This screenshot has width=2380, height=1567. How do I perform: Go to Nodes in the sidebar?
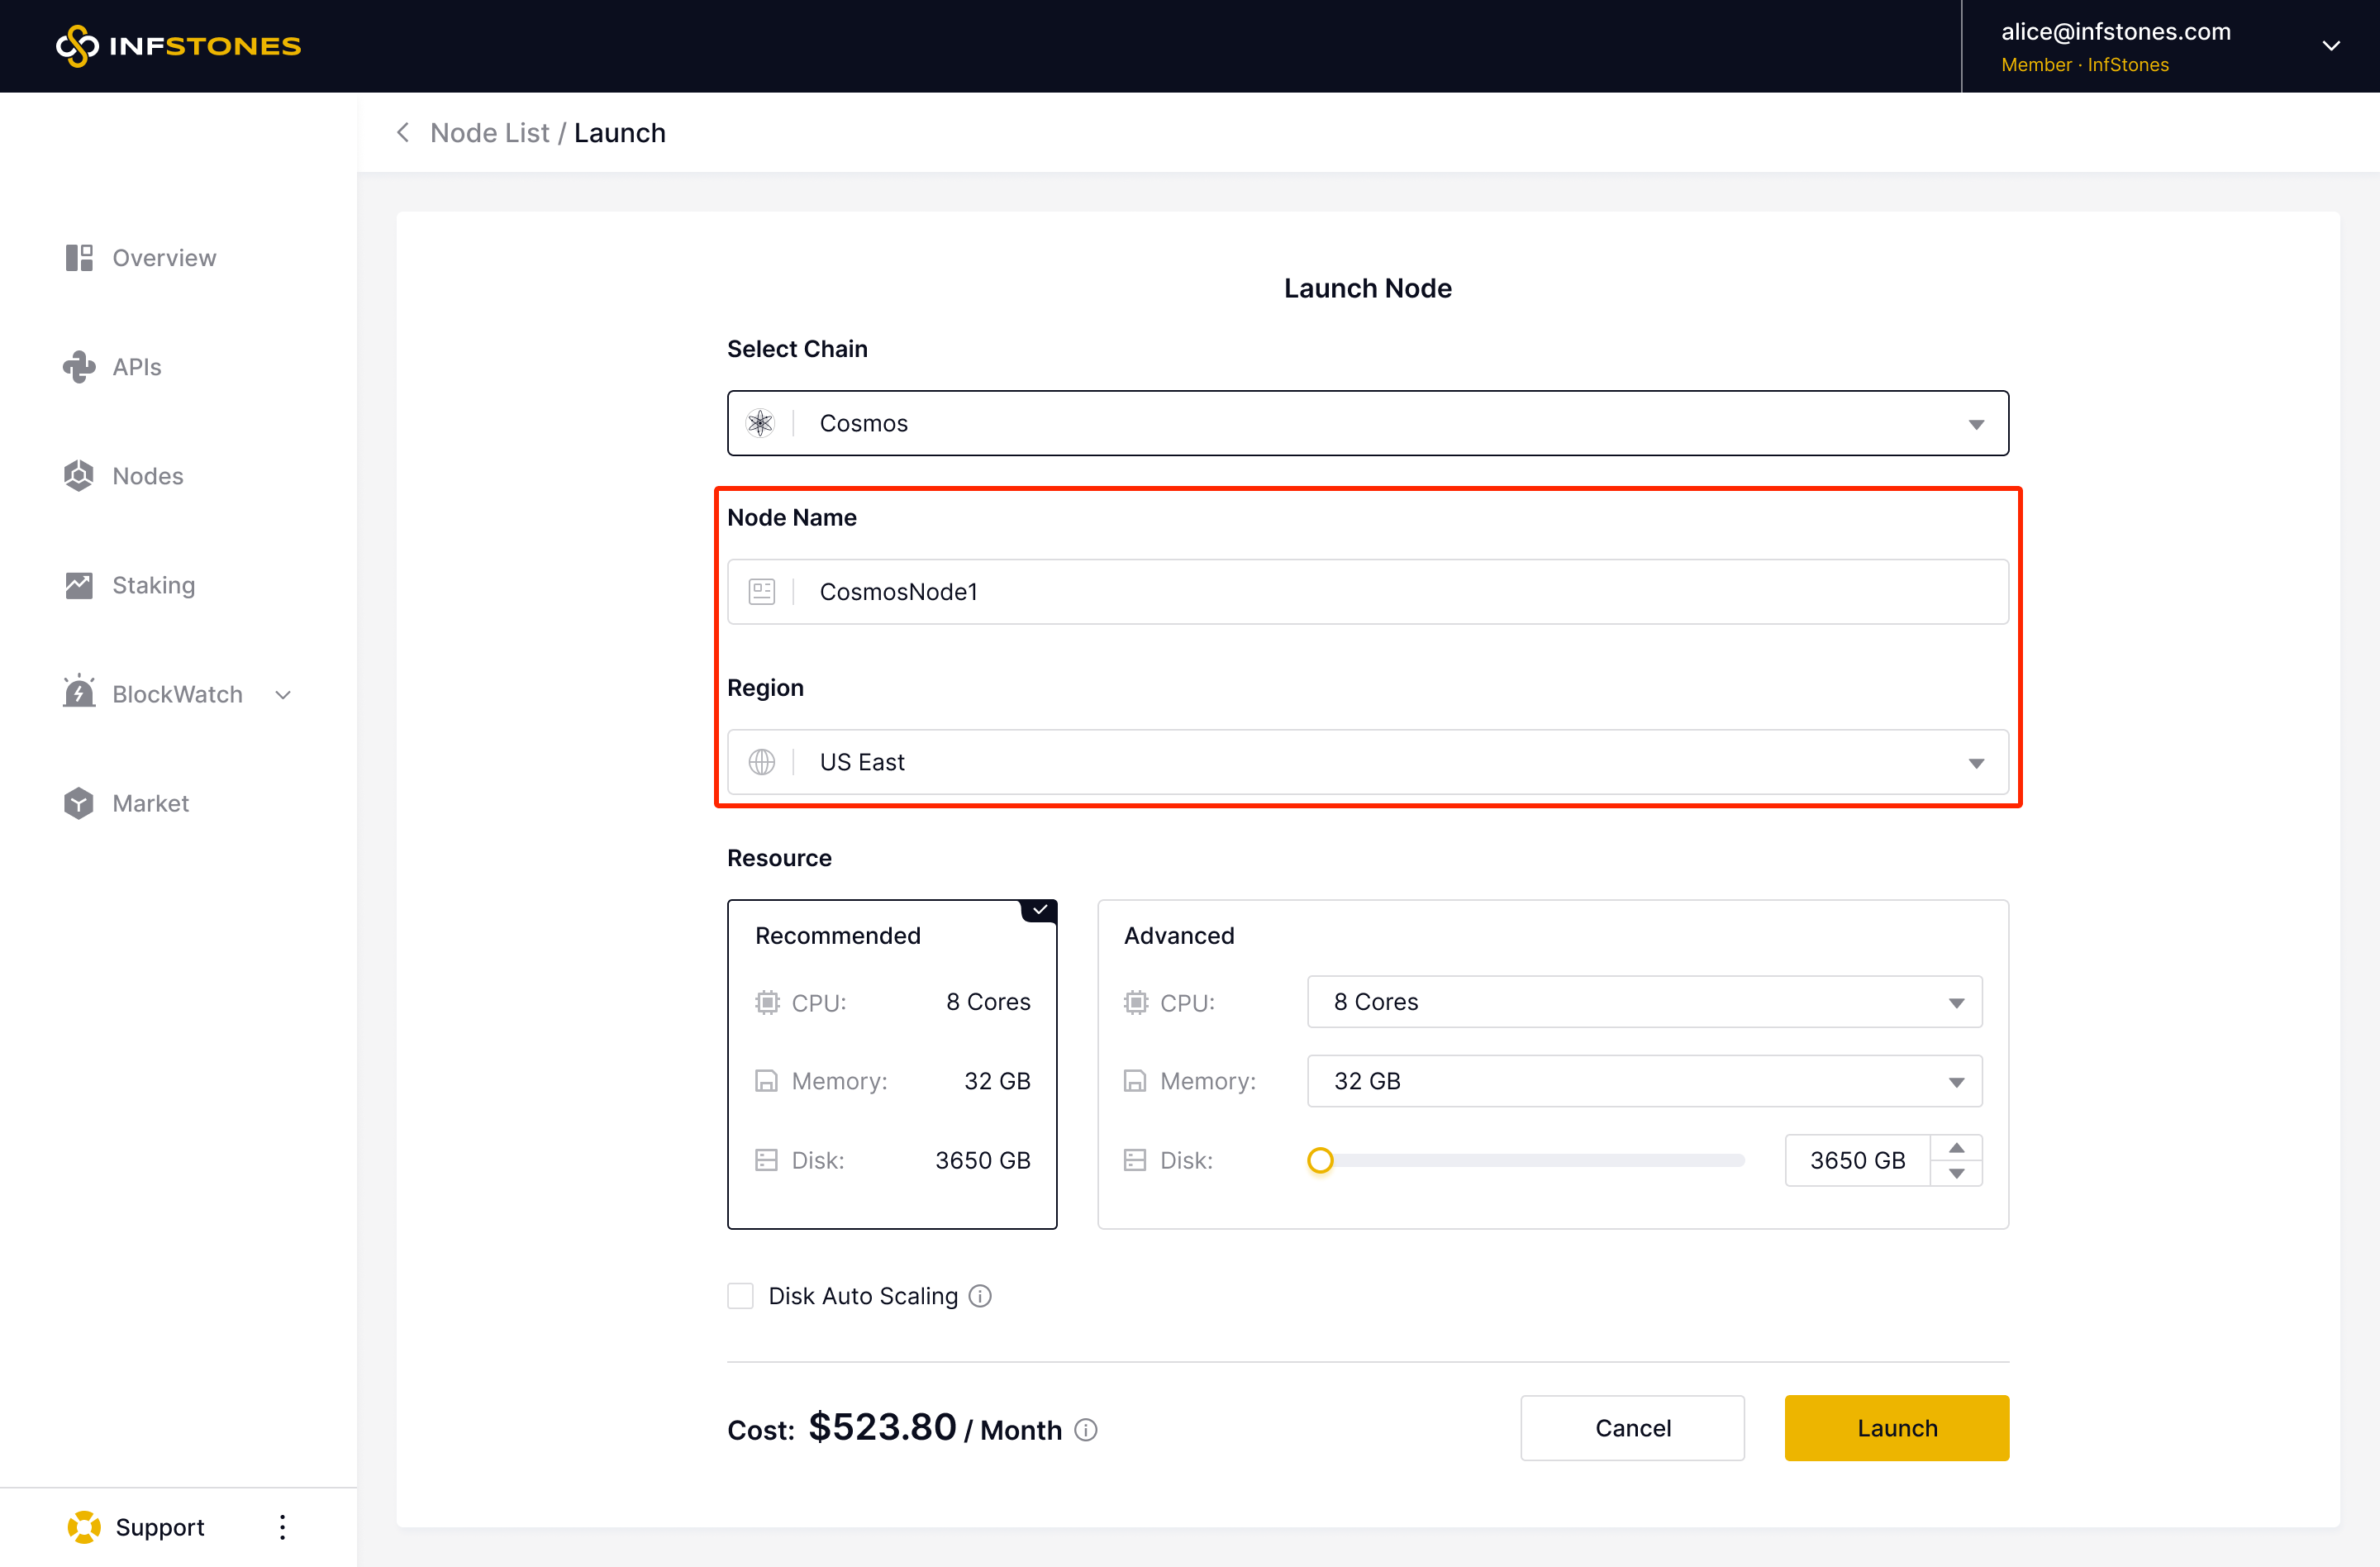147,476
